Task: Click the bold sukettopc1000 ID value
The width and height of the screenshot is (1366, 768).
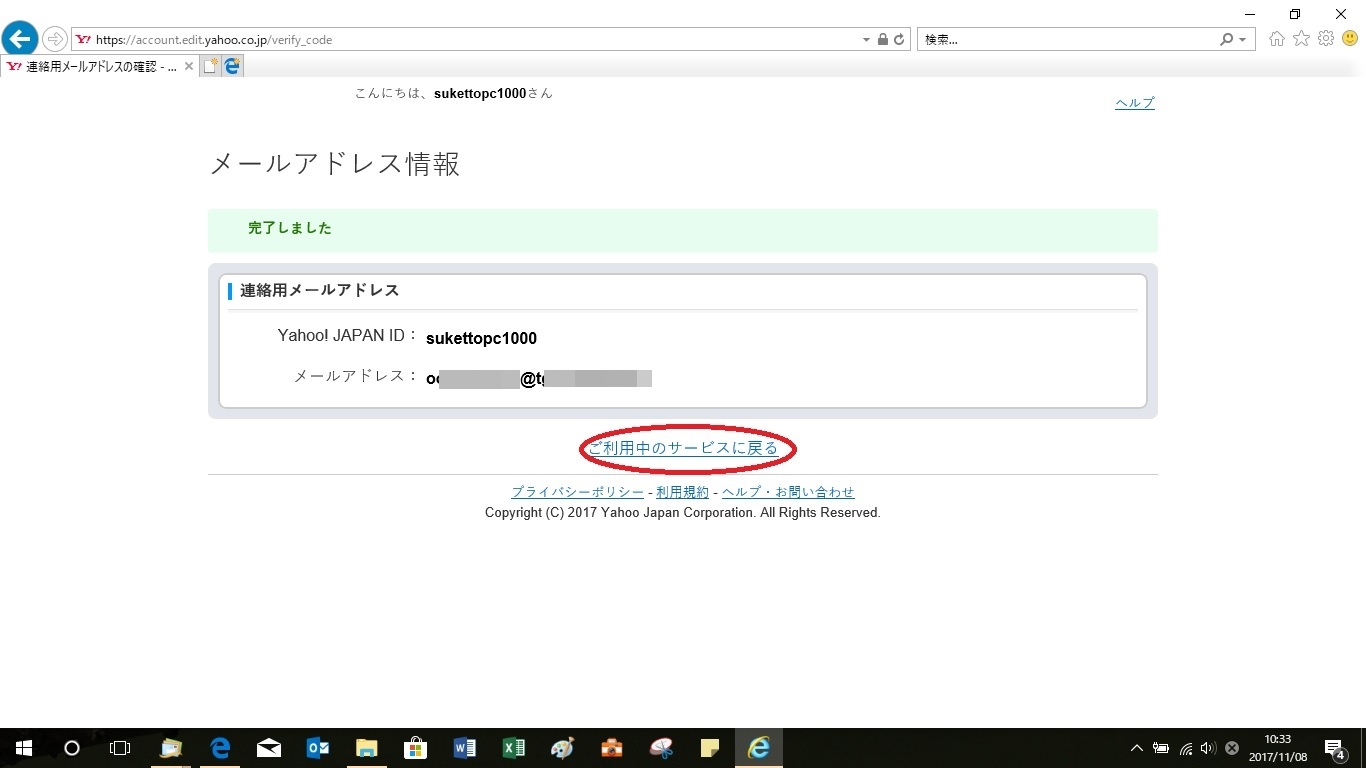Action: point(481,338)
